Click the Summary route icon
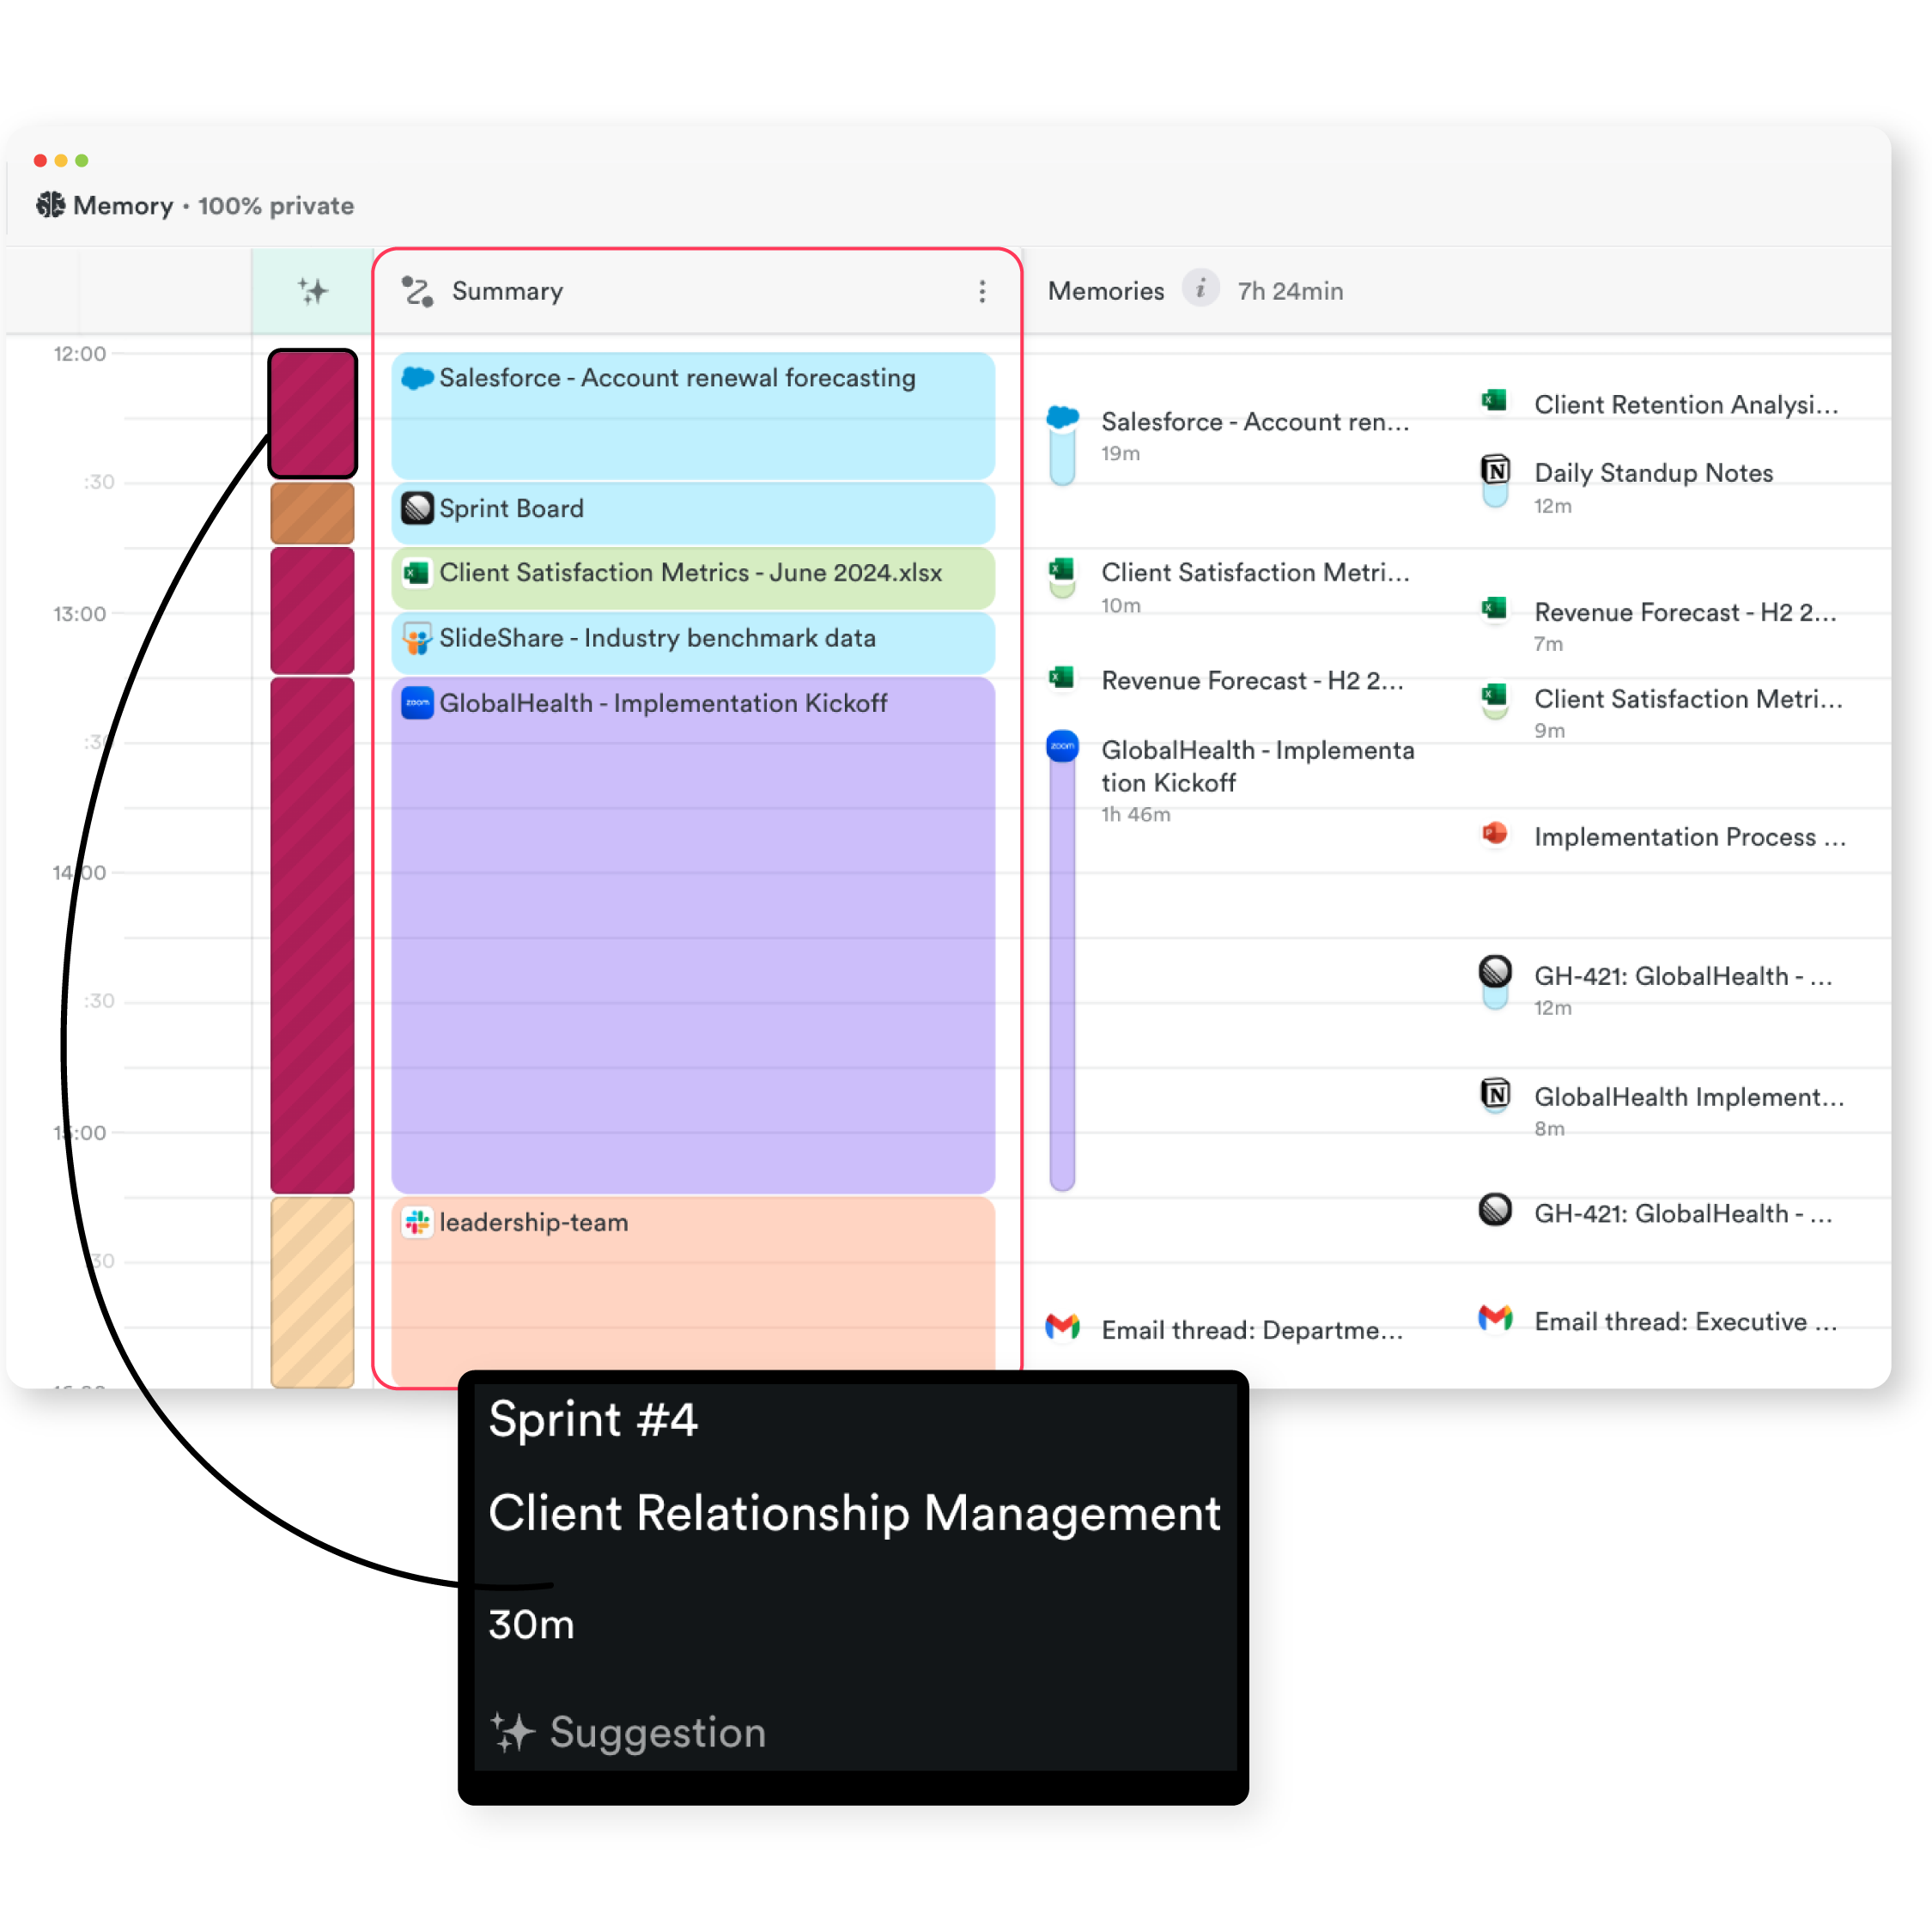 coord(417,291)
